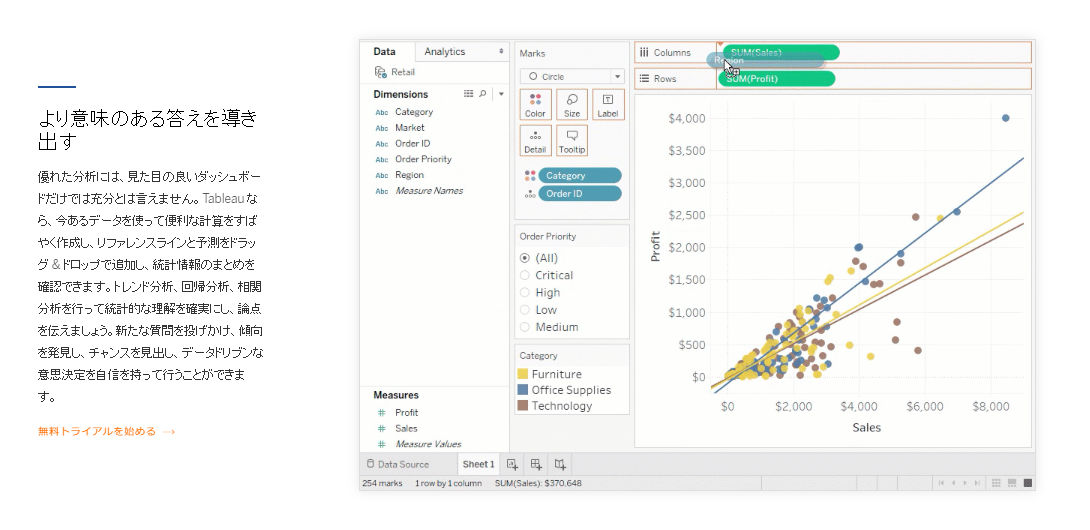
Task: Select the Critical order priority option
Action: 525,275
